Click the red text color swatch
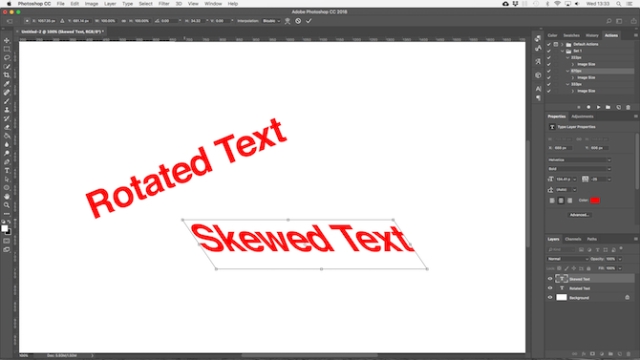This screenshot has height=360, width=640. [x=595, y=200]
